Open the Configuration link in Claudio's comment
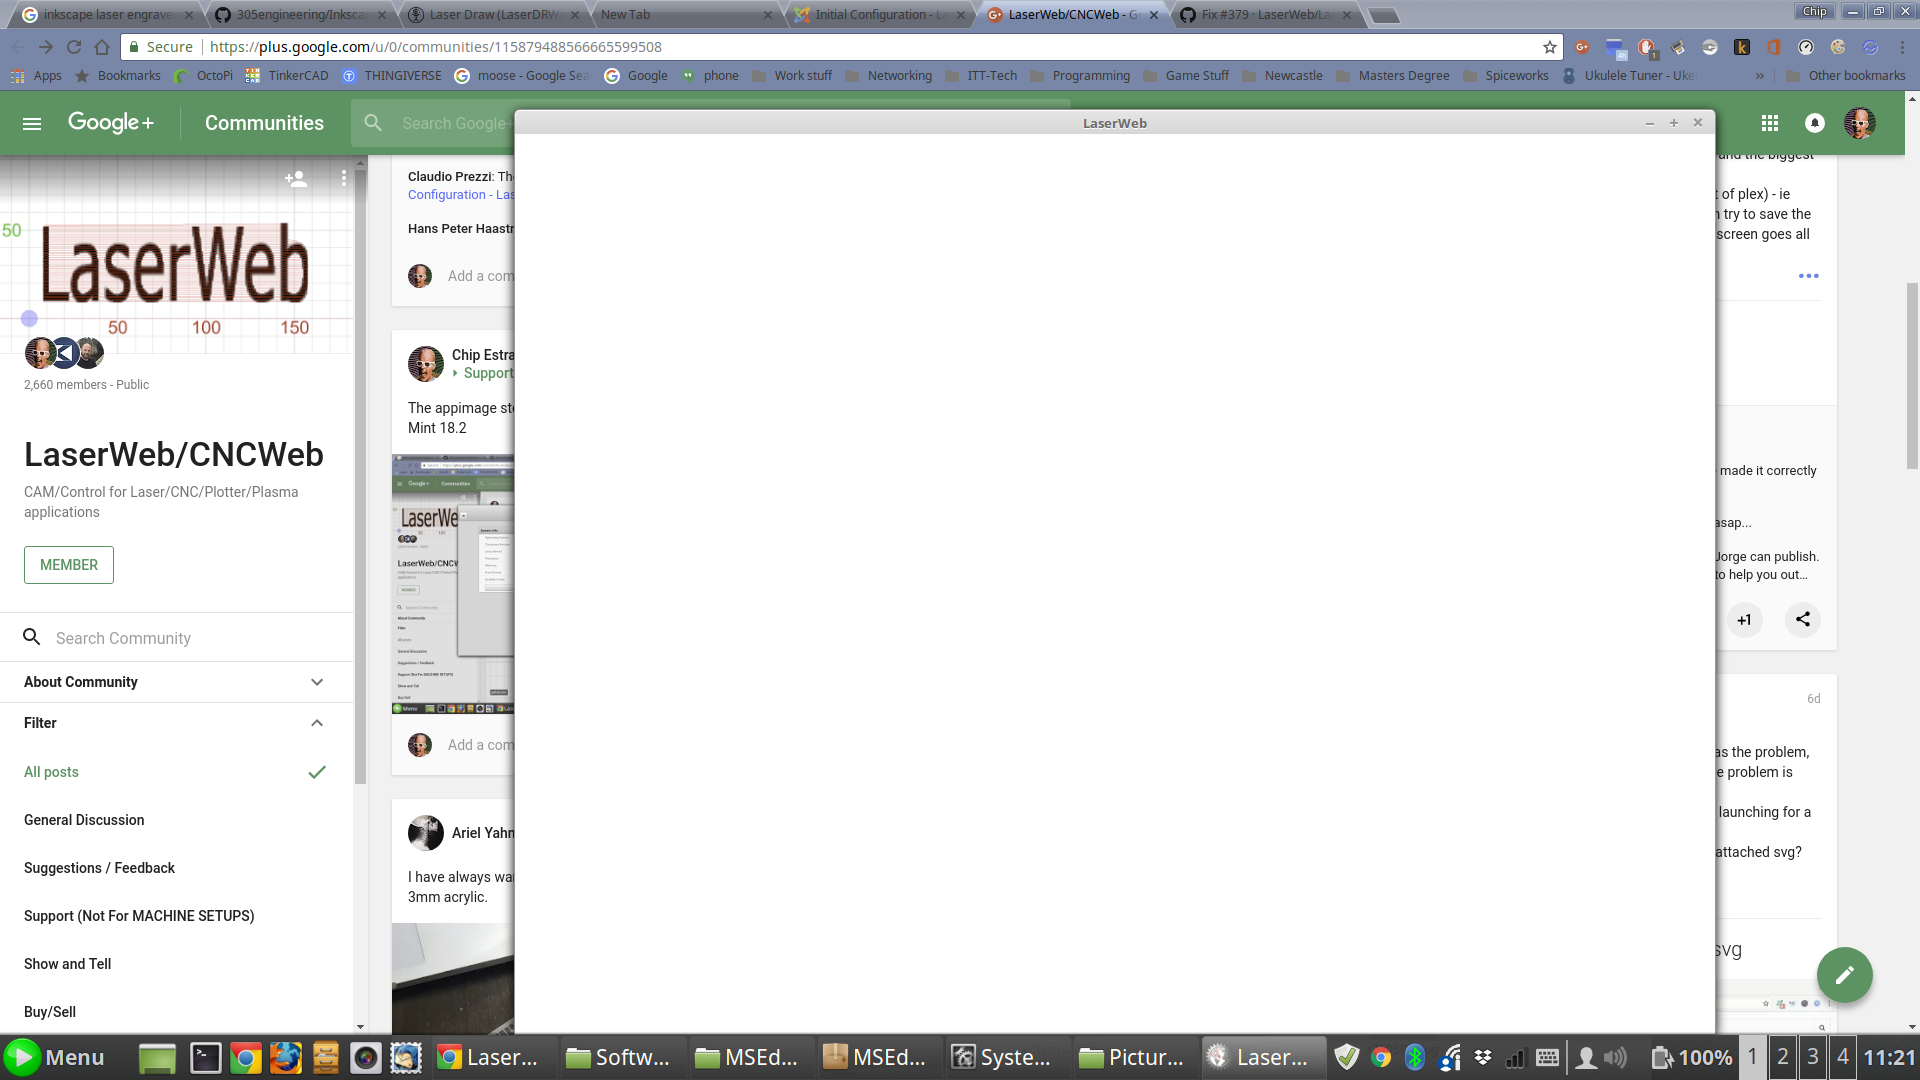 [461, 195]
